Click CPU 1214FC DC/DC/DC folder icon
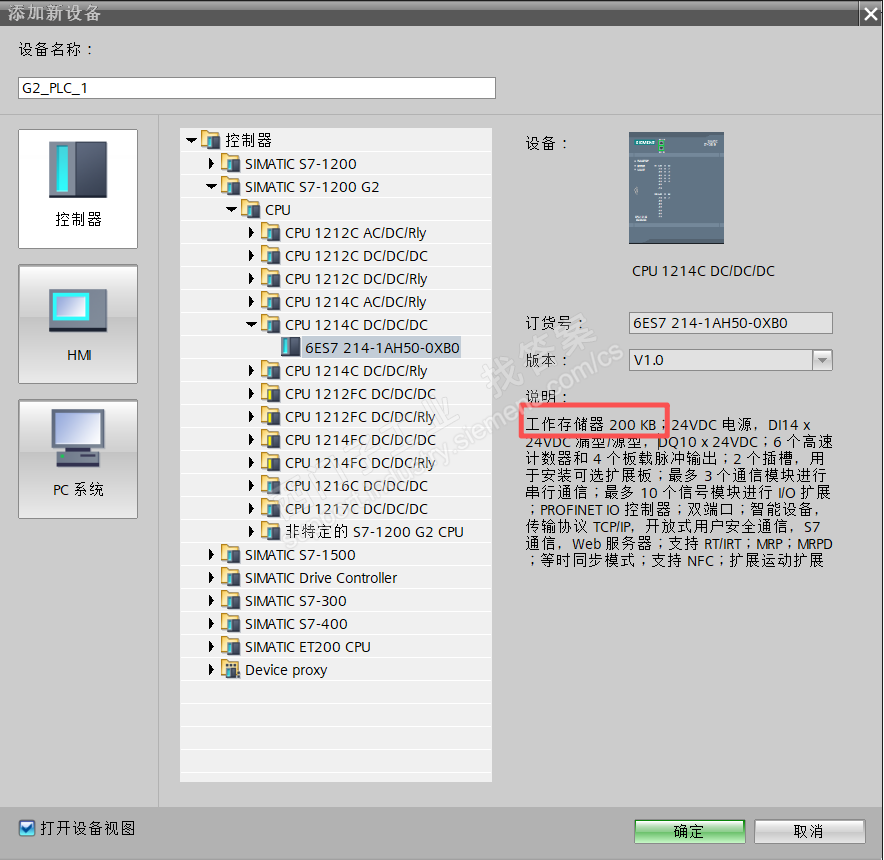 click(271, 439)
